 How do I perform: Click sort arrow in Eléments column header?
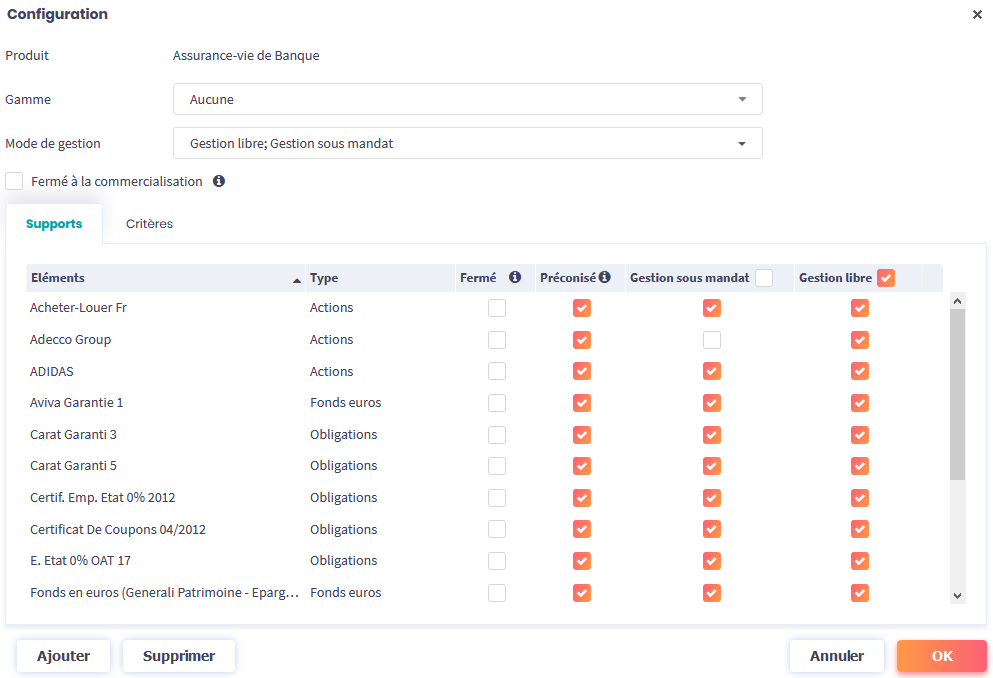point(296,281)
